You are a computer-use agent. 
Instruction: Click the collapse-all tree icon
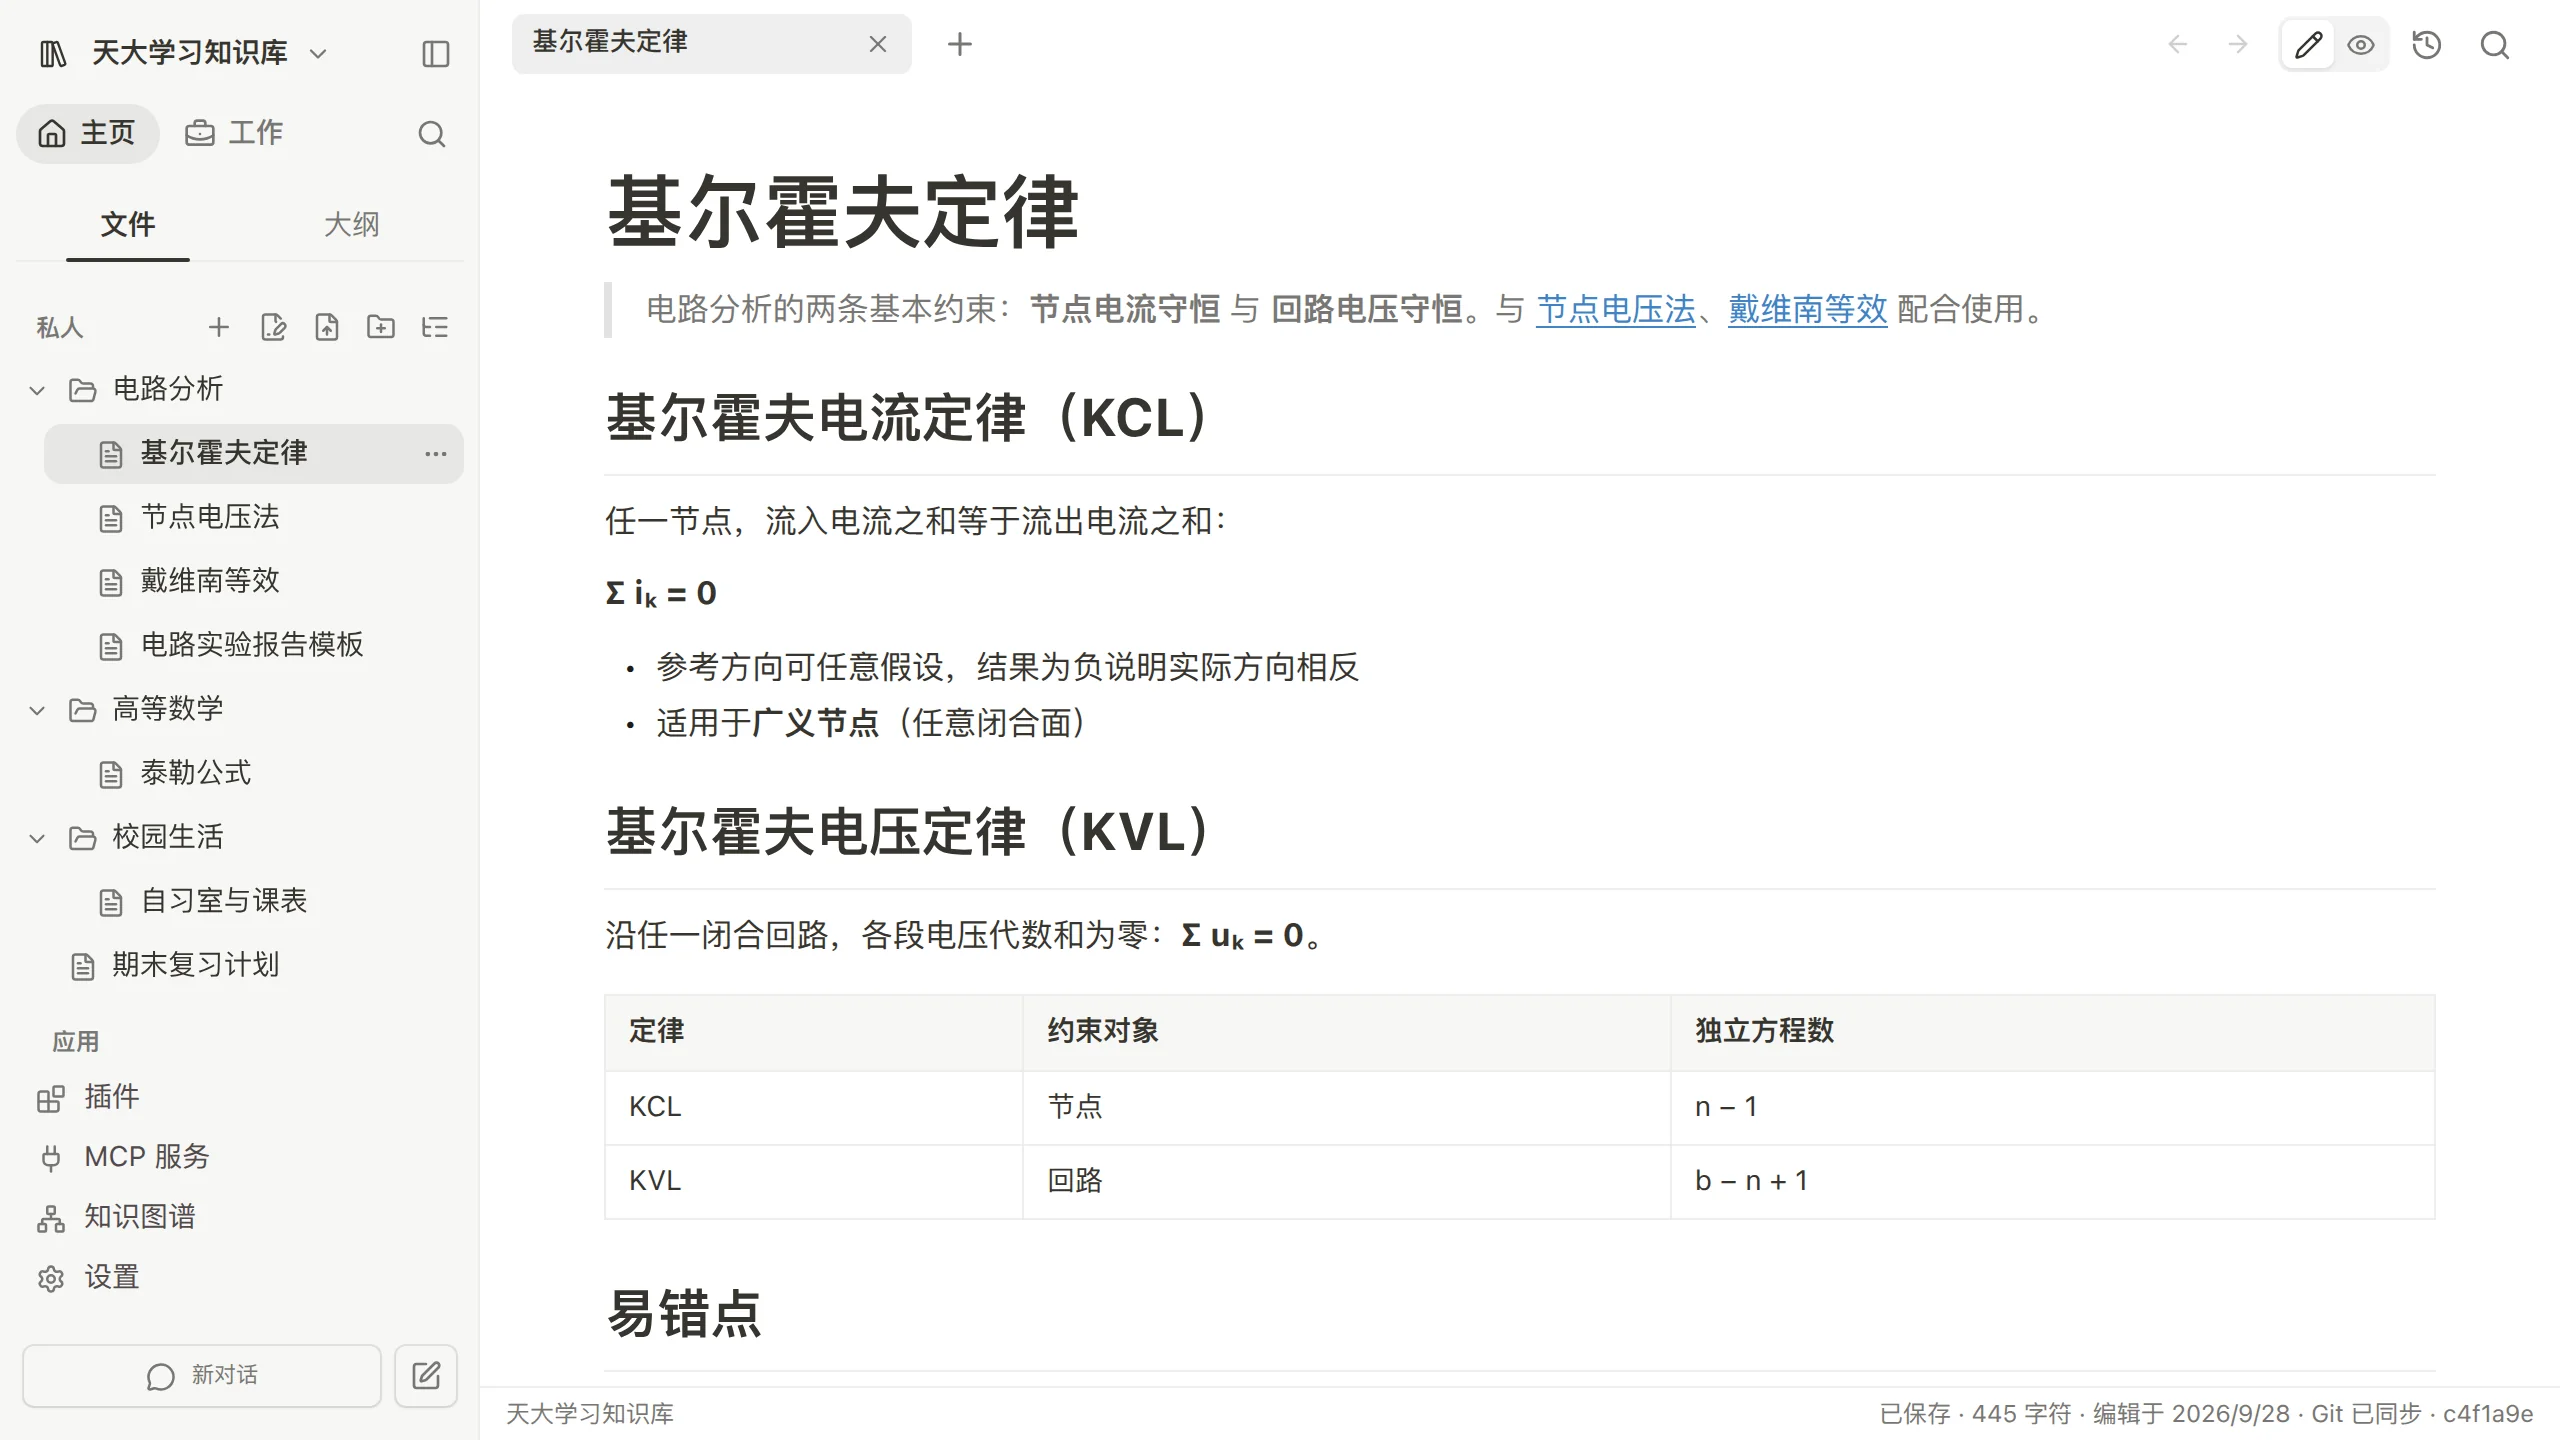click(x=435, y=327)
